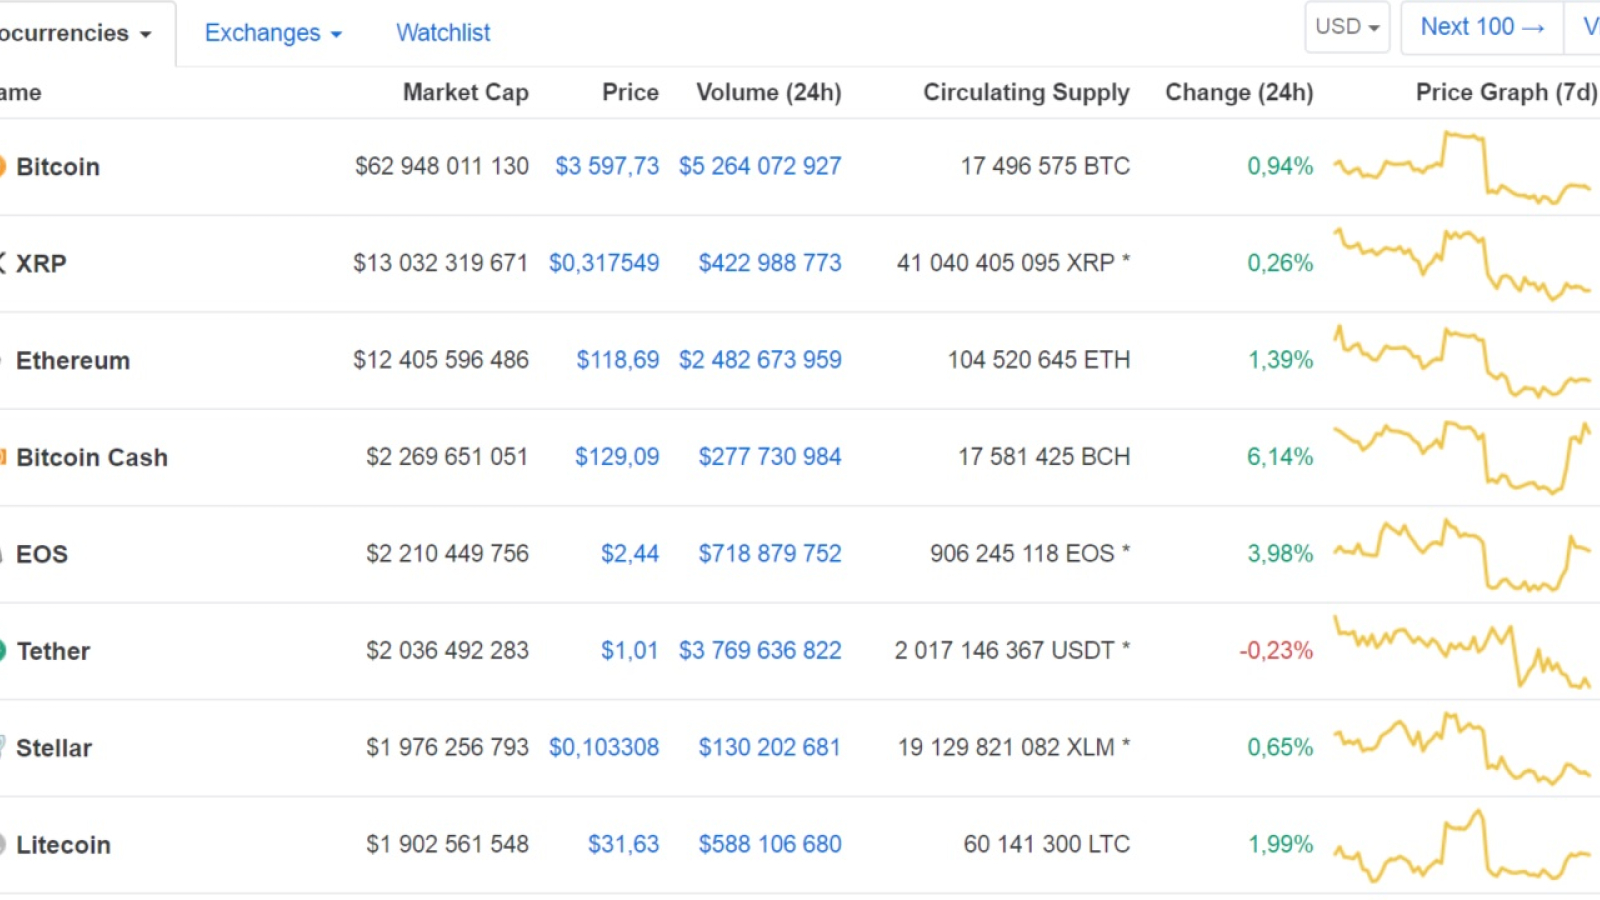Click Ethereum price $118,69

(x=617, y=360)
